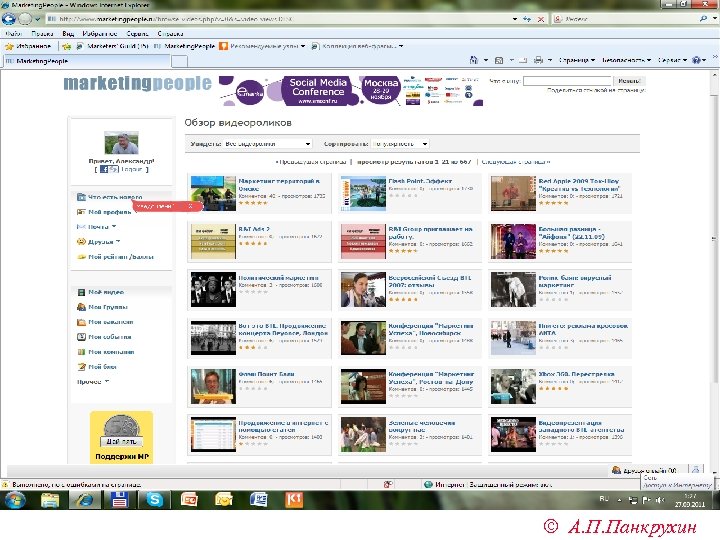Click the Social Media Conference banner
This screenshot has height=540, width=720.
[x=351, y=91]
